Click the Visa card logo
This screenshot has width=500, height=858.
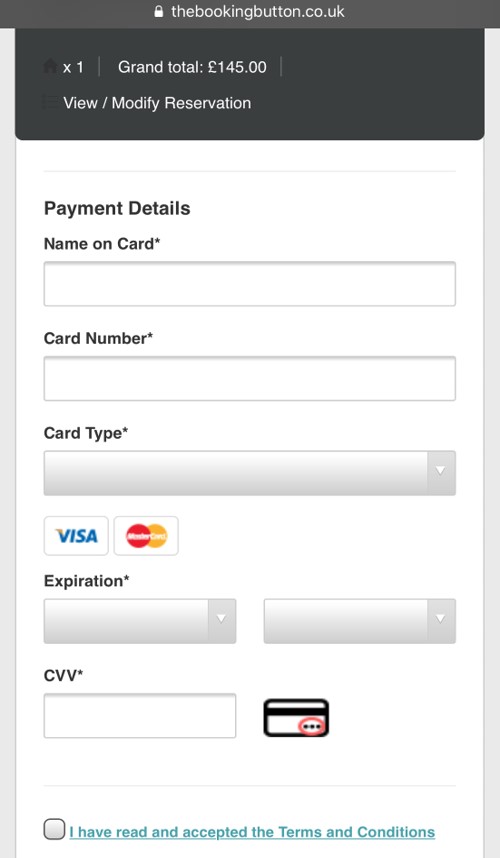tap(76, 536)
